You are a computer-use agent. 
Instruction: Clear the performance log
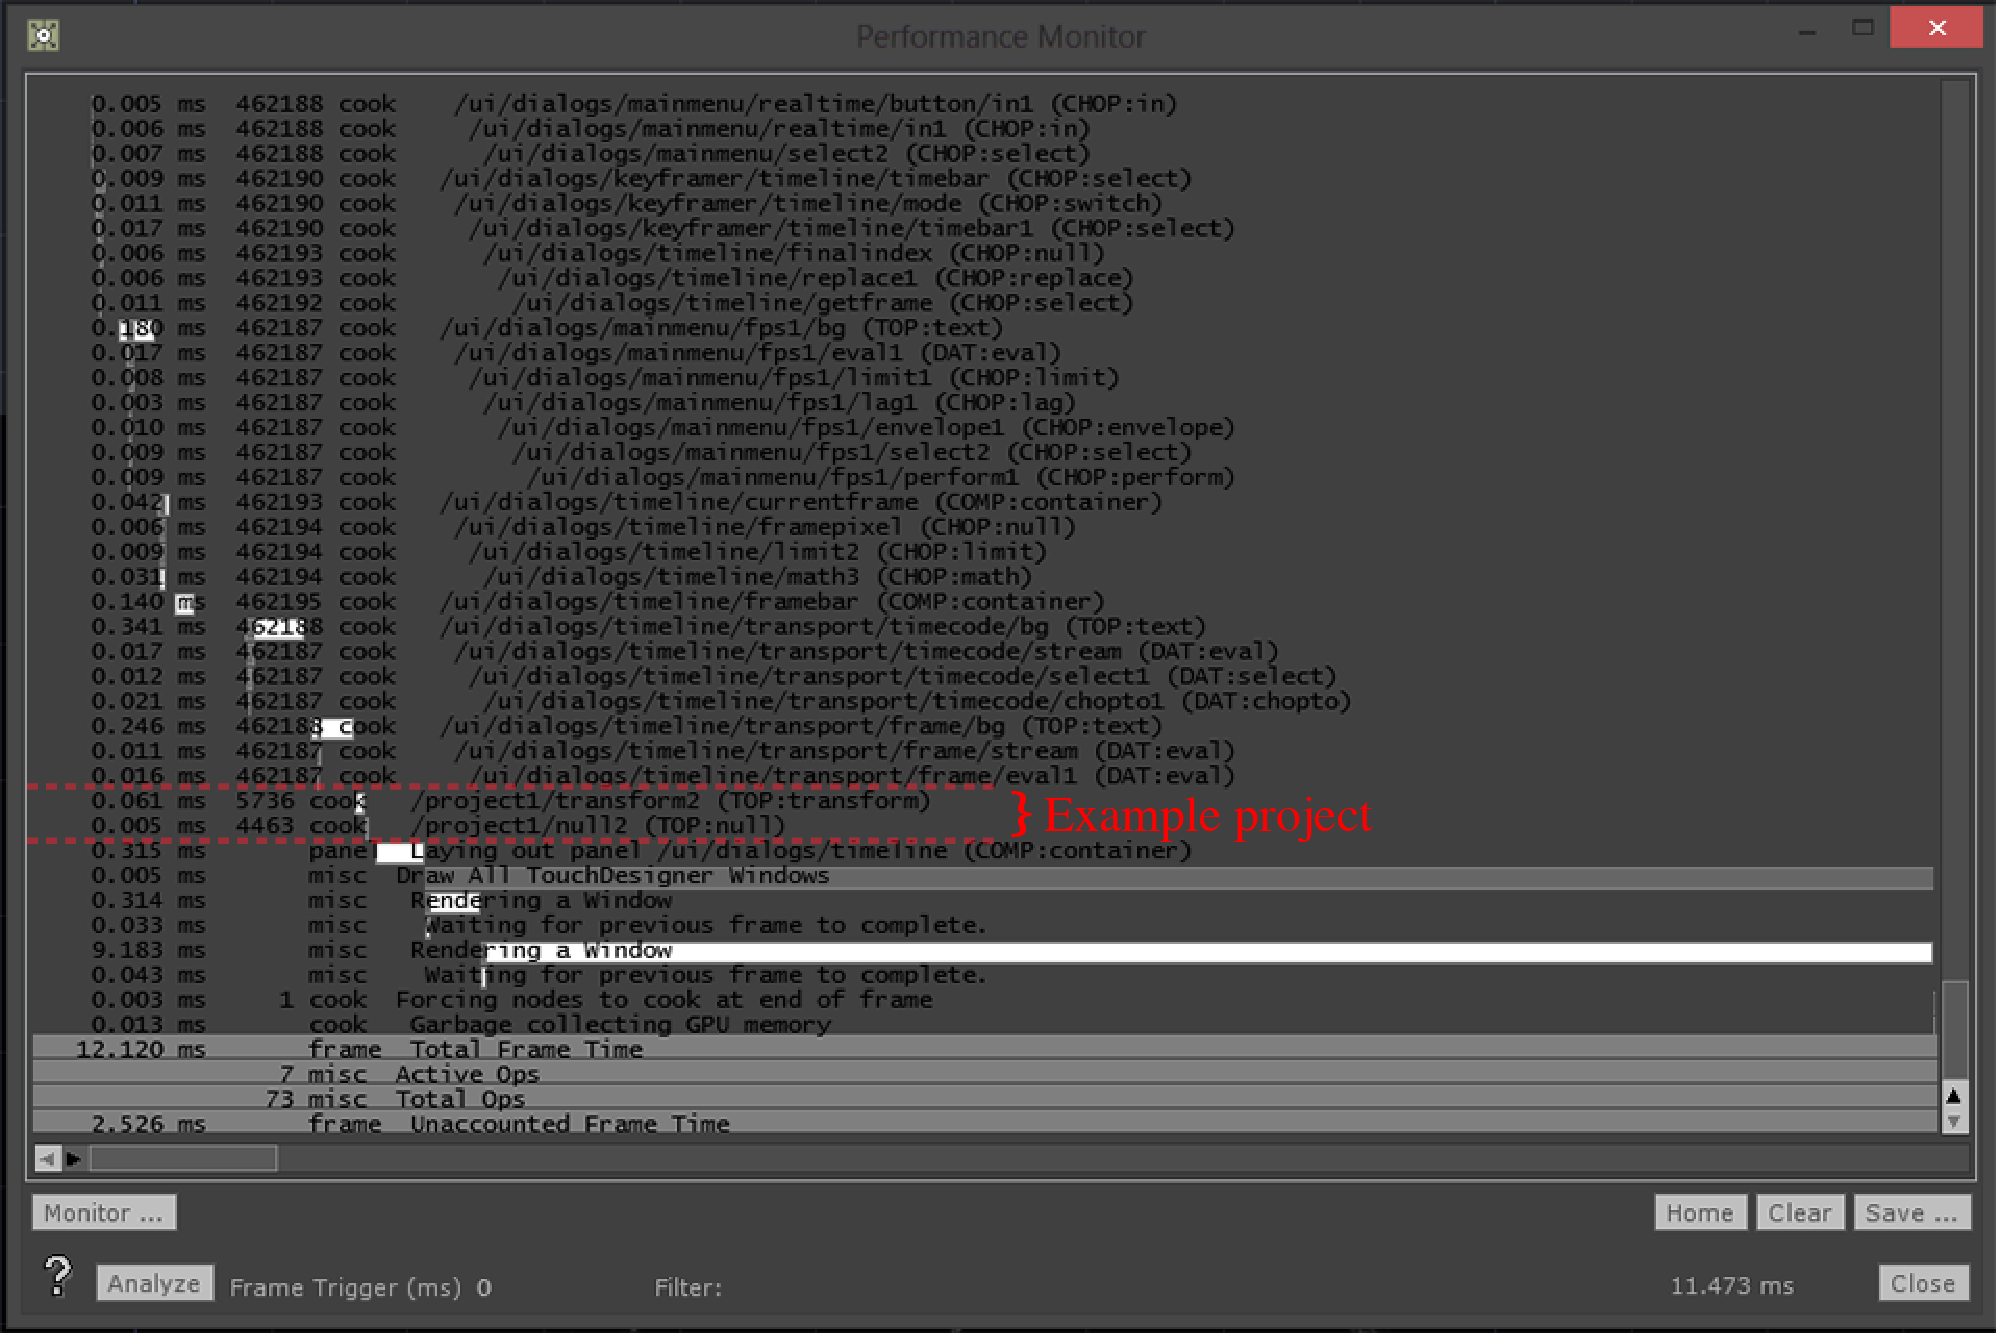1799,1213
